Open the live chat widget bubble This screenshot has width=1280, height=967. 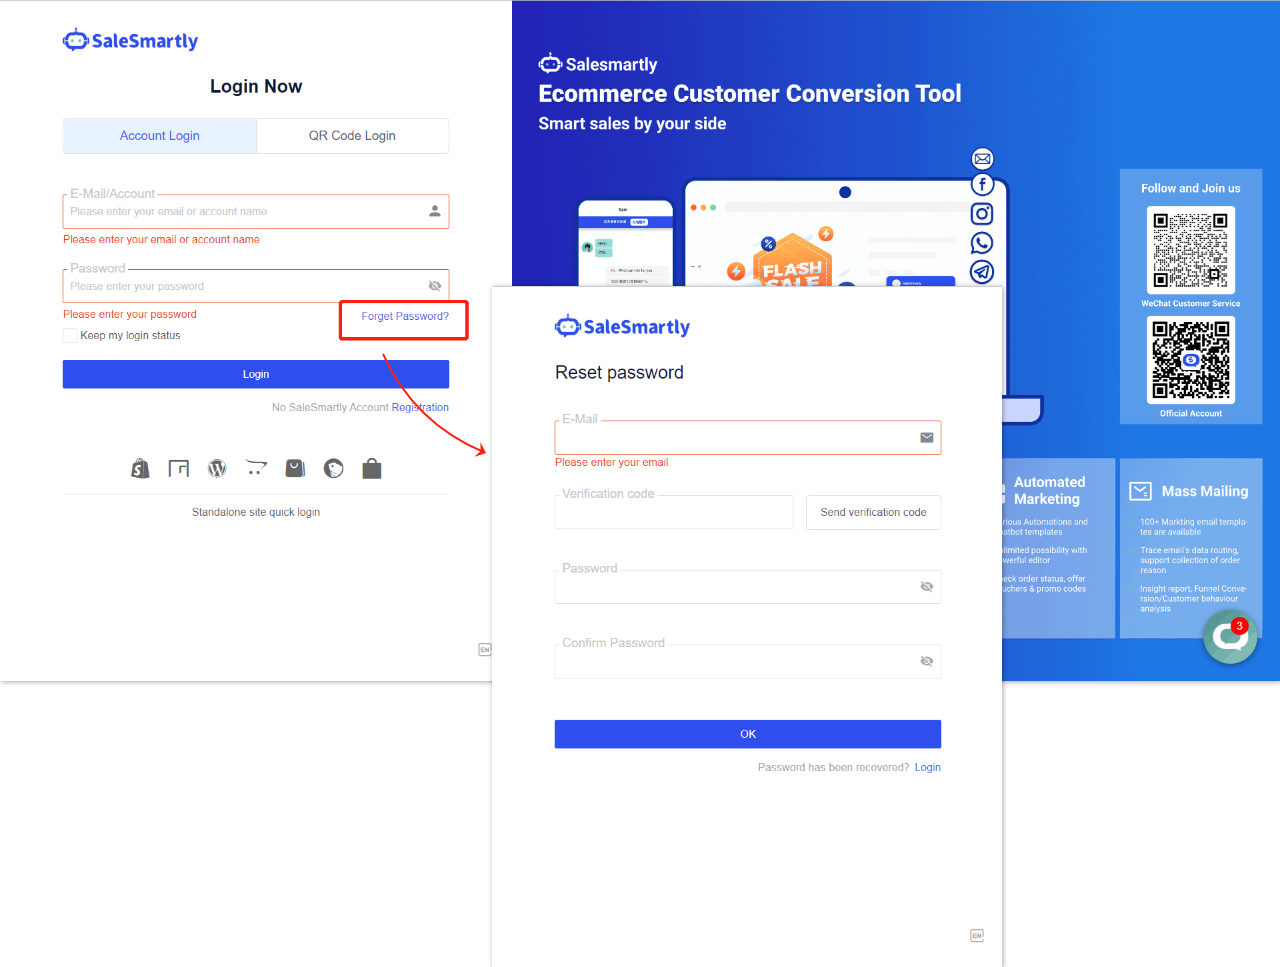1230,637
